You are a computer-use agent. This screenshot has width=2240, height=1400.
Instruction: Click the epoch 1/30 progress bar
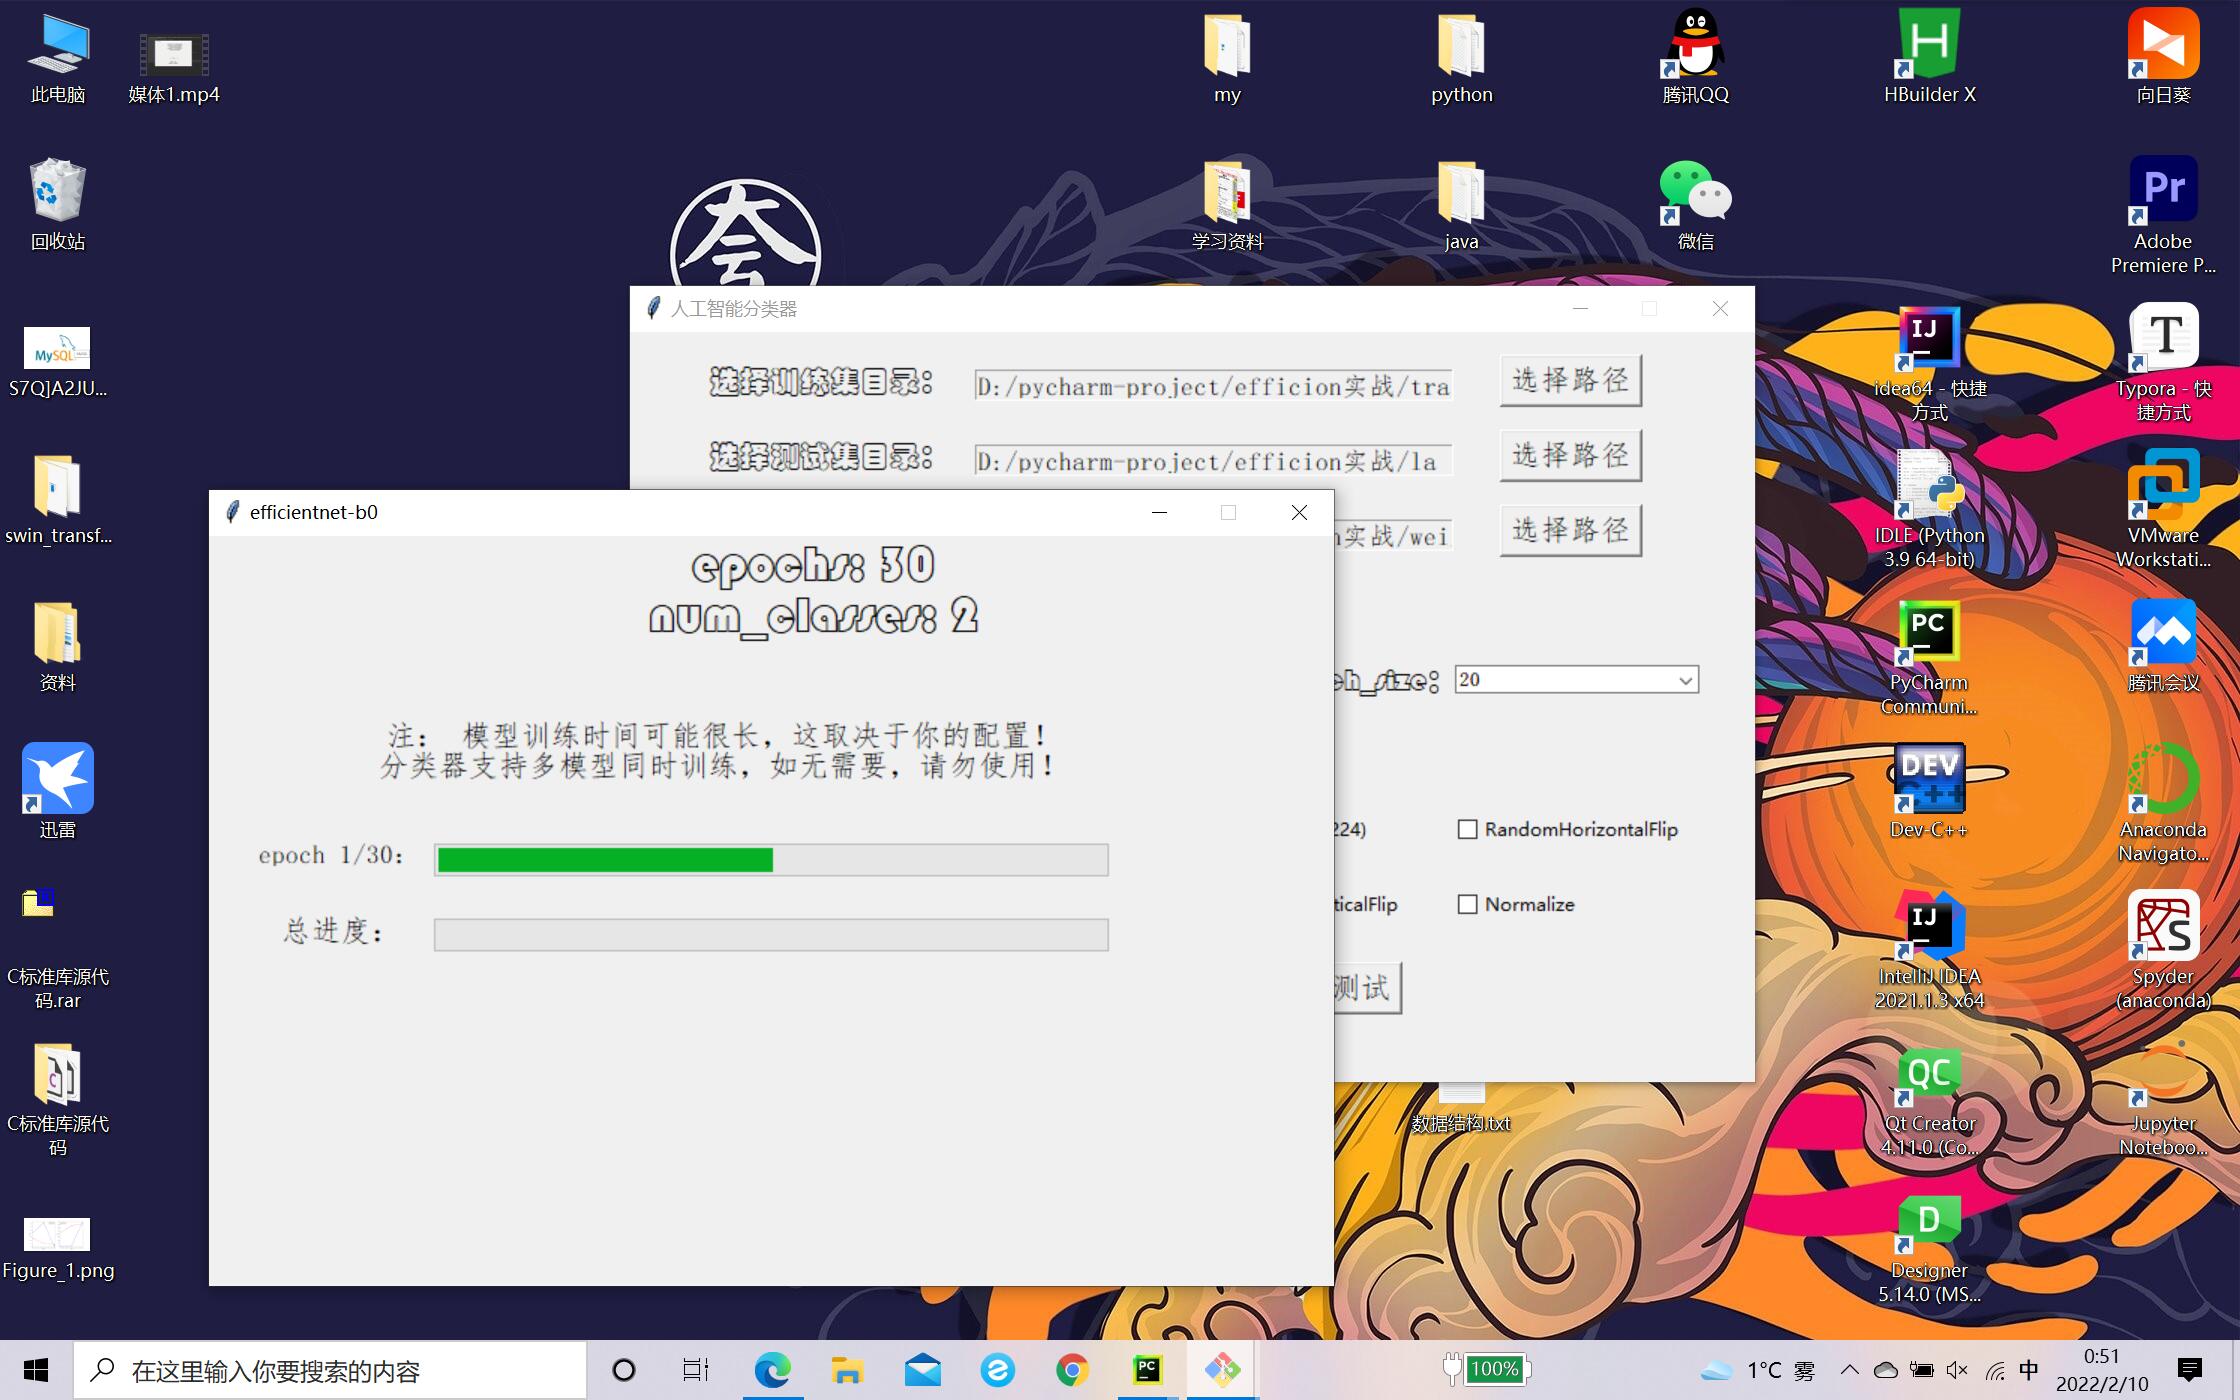coord(771,860)
